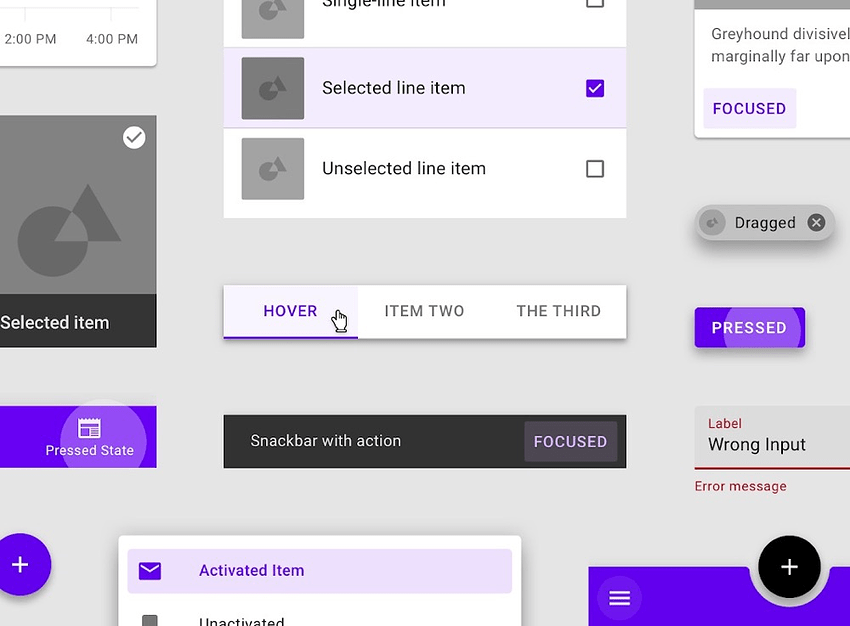This screenshot has width=850, height=626.
Task: Open the HOVER tab
Action: click(291, 312)
